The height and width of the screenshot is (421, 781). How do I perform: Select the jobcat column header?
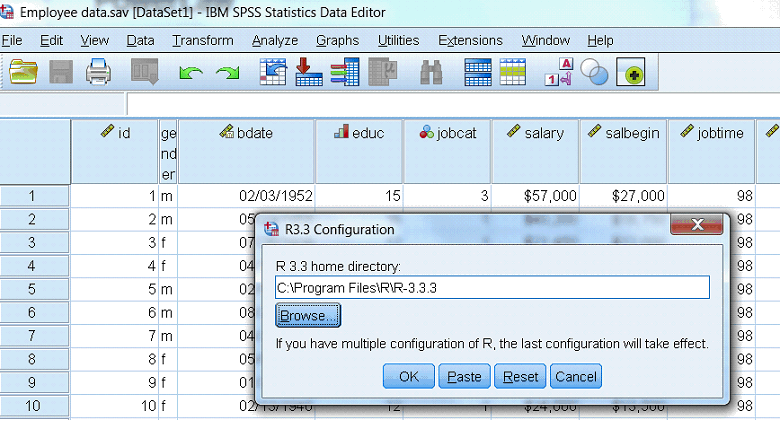447,151
